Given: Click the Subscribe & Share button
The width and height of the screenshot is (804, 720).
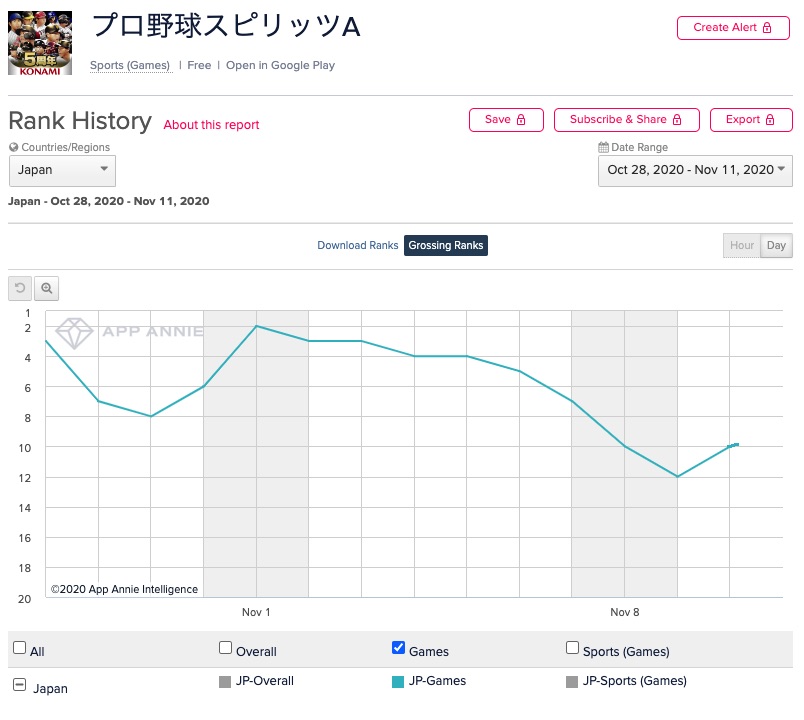Looking at the screenshot, I should pos(627,119).
